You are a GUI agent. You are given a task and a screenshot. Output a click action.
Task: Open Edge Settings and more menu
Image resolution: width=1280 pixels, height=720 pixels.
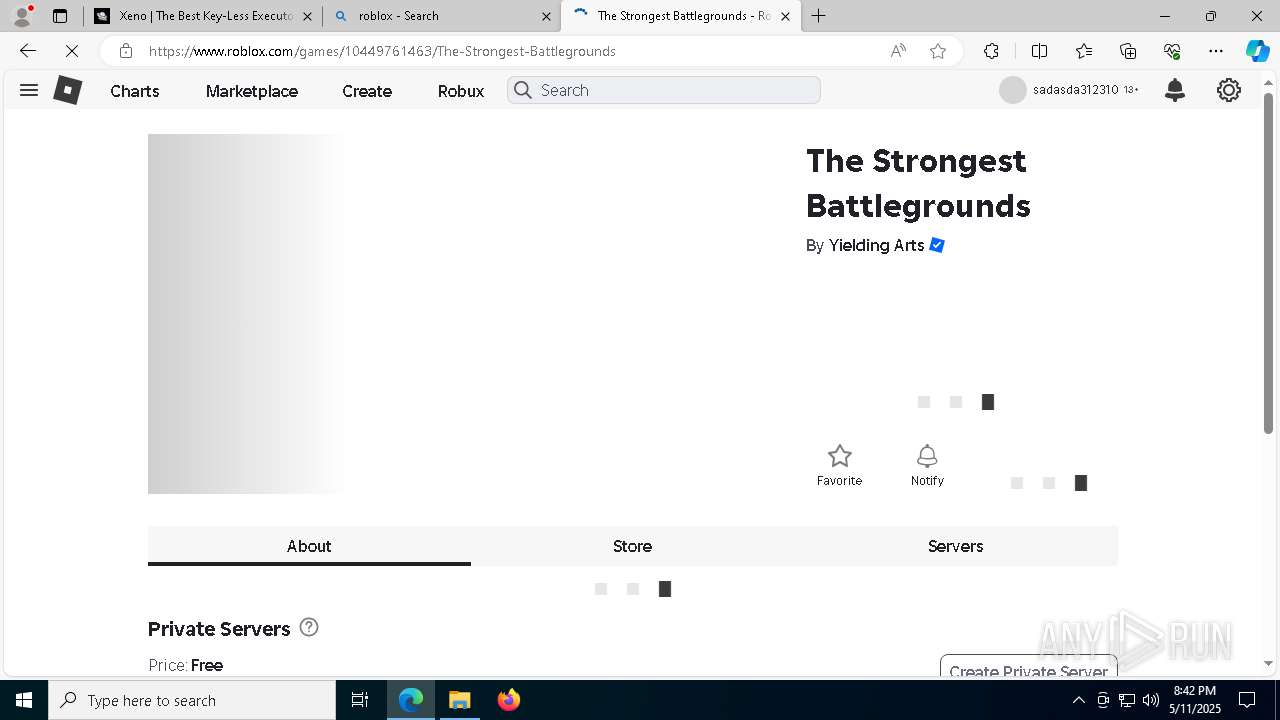coord(1216,51)
